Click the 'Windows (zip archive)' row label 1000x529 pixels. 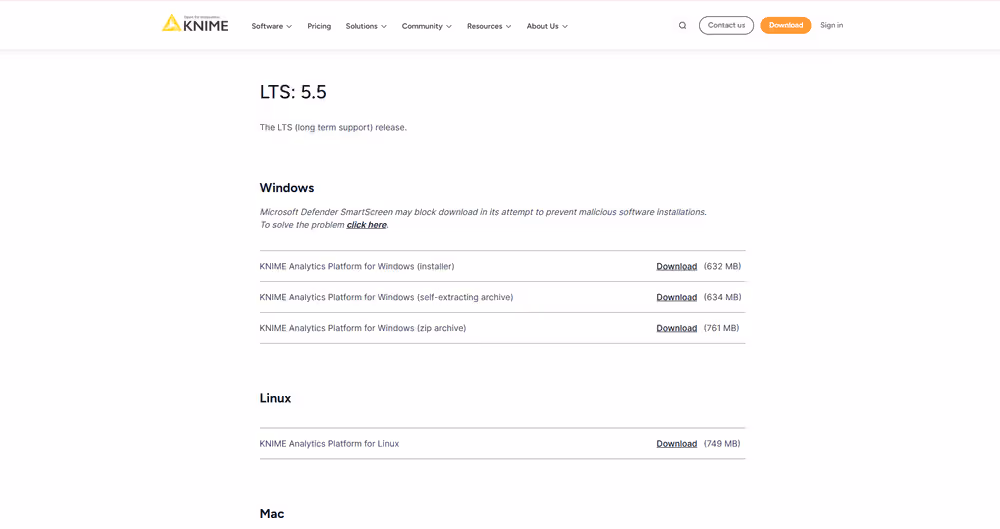[x=362, y=328]
